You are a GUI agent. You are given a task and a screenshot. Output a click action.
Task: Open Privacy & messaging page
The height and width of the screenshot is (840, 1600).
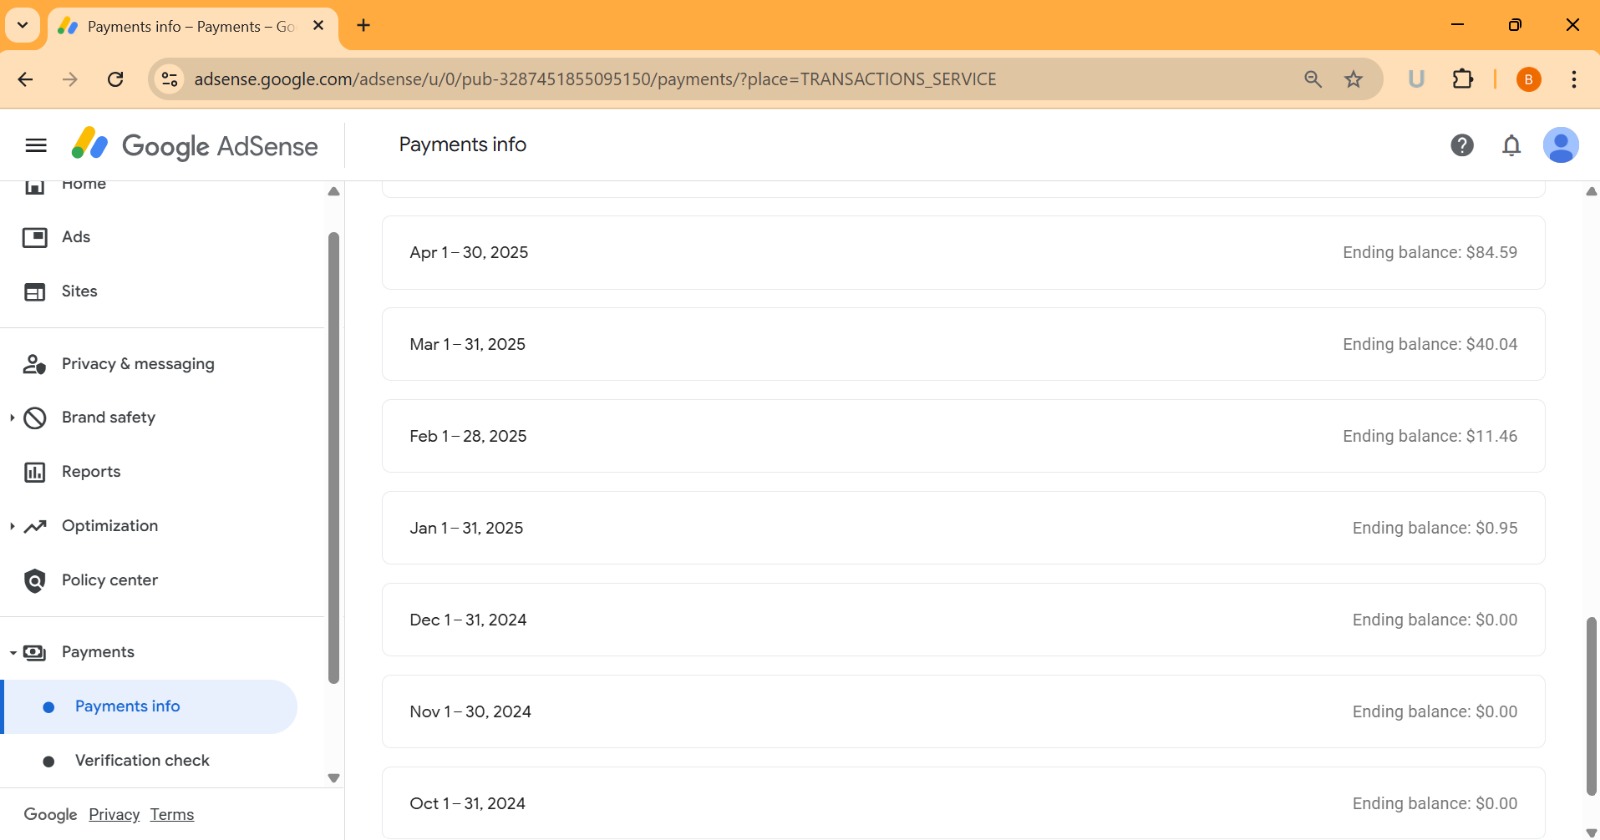[137, 364]
